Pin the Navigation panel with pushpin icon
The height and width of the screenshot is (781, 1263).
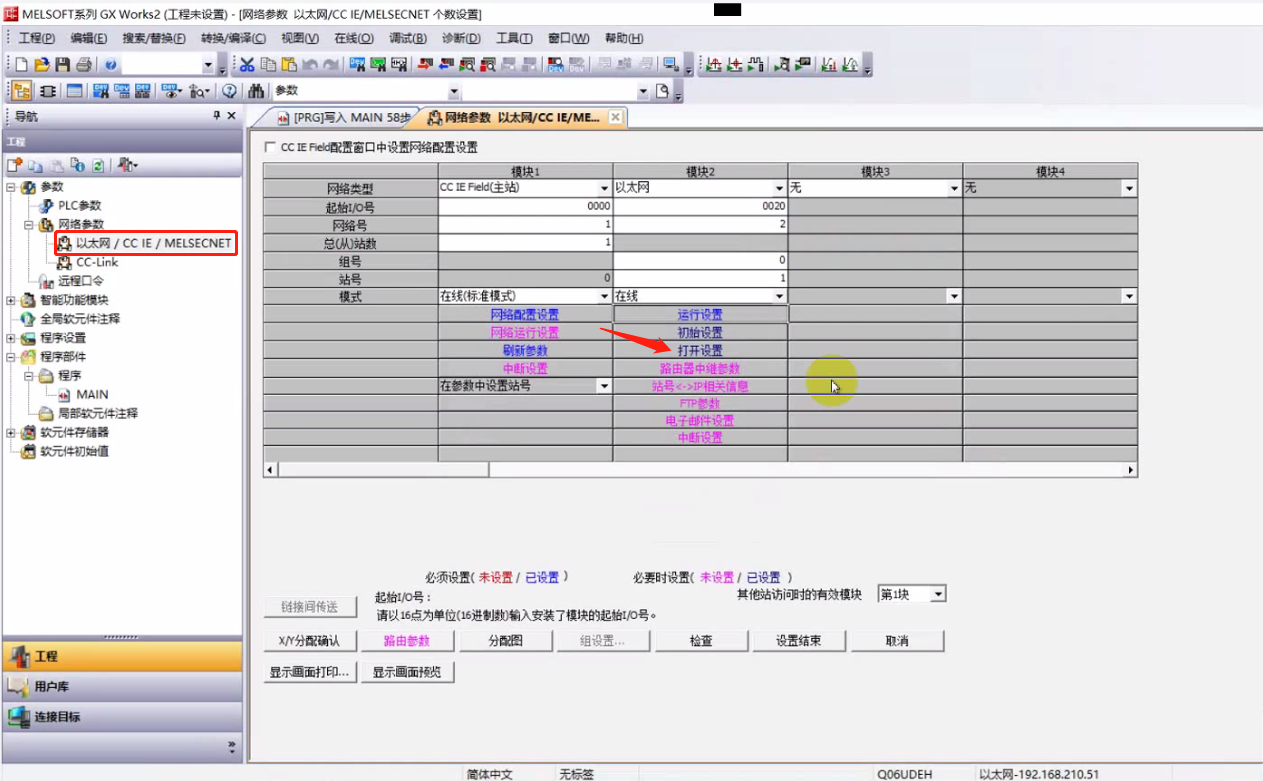tap(217, 116)
